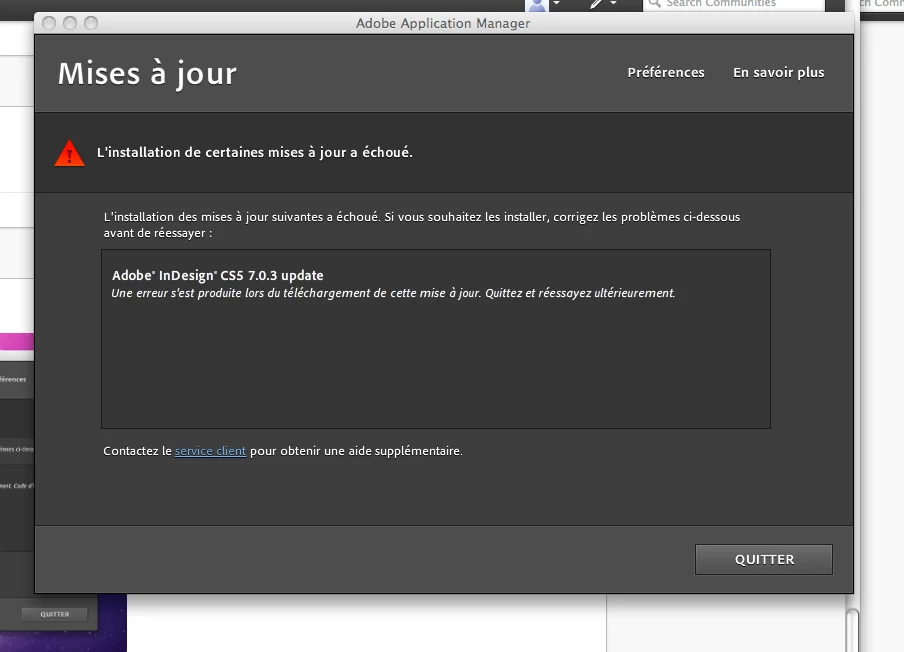The height and width of the screenshot is (652, 904).
Task: Open Préférences in Application Manager
Action: click(x=666, y=73)
